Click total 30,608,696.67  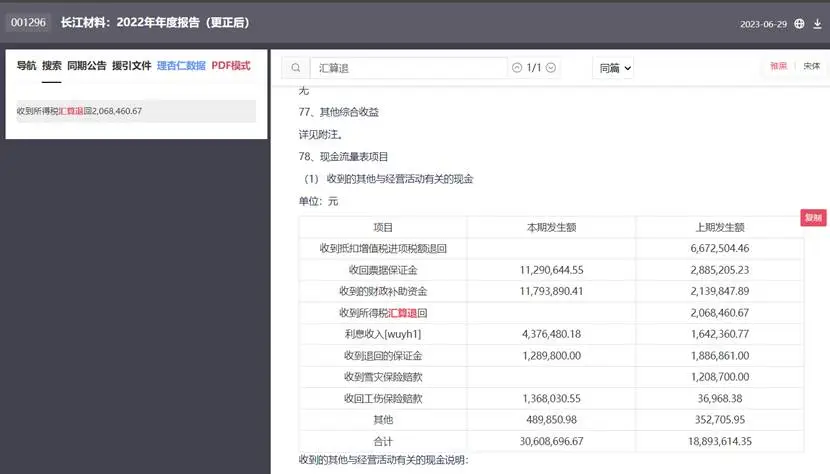click(551, 442)
